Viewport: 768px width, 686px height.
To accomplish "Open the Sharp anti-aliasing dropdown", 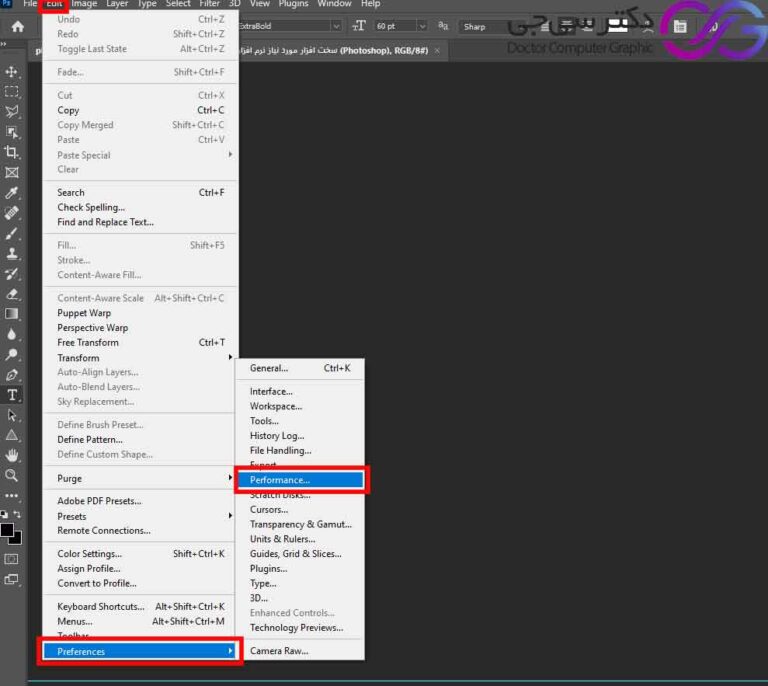I will (482, 26).
